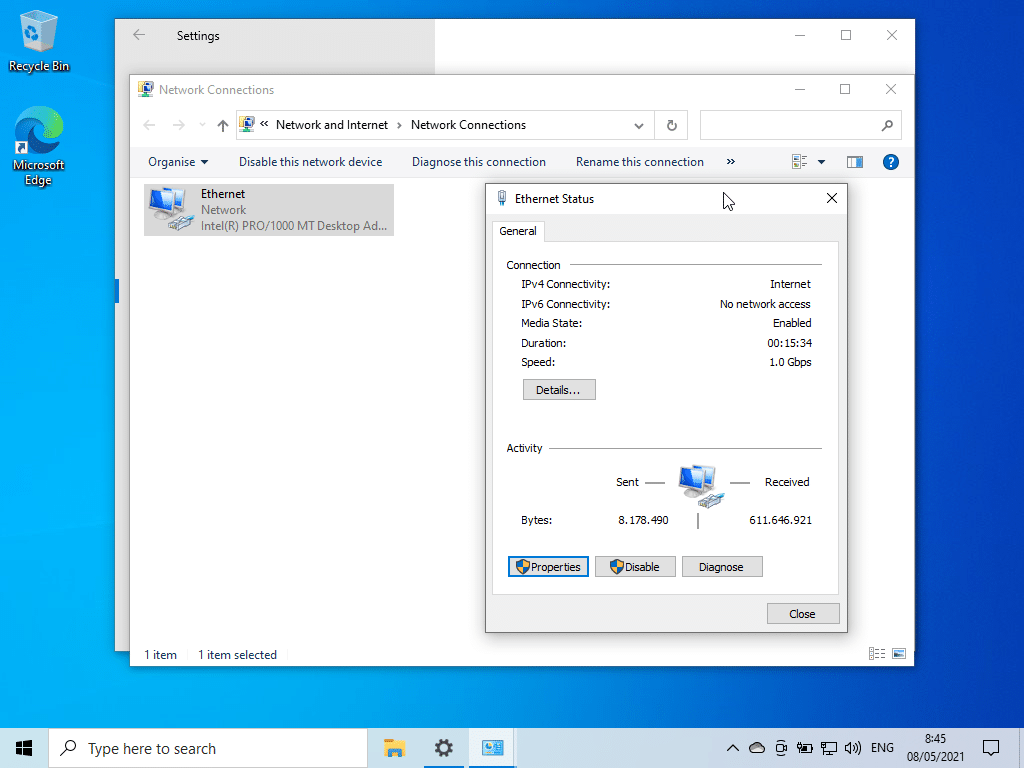1024x768 pixels.
Task: Close Ethernet Status with the X
Action: tap(831, 199)
